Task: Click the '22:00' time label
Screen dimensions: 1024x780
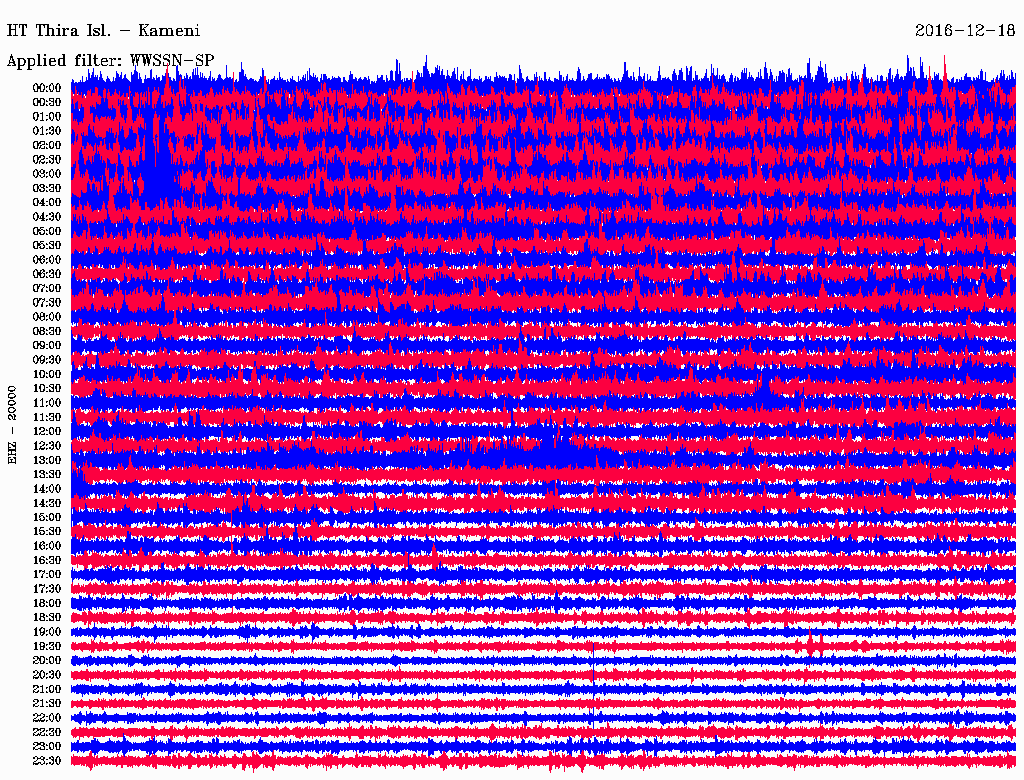Action: [47, 717]
